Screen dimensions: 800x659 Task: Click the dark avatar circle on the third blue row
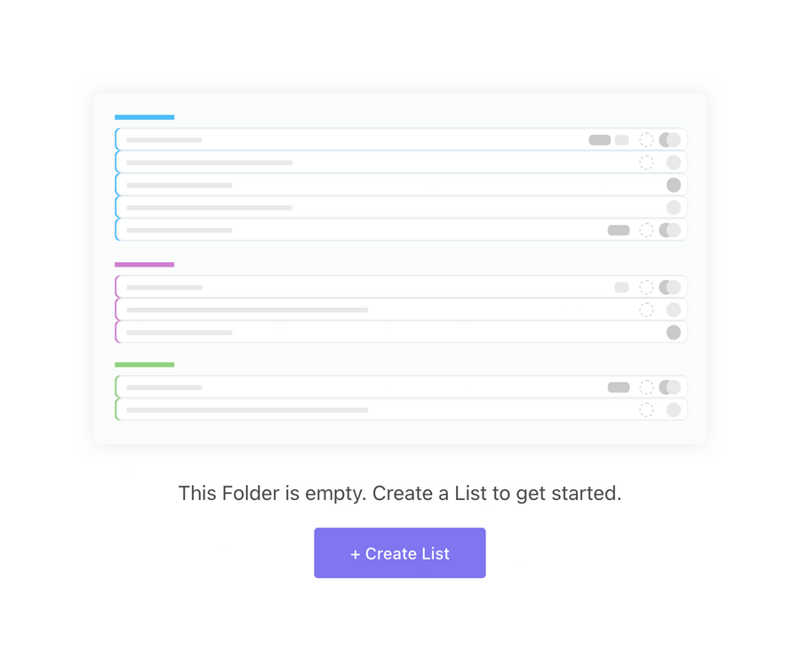pos(673,184)
